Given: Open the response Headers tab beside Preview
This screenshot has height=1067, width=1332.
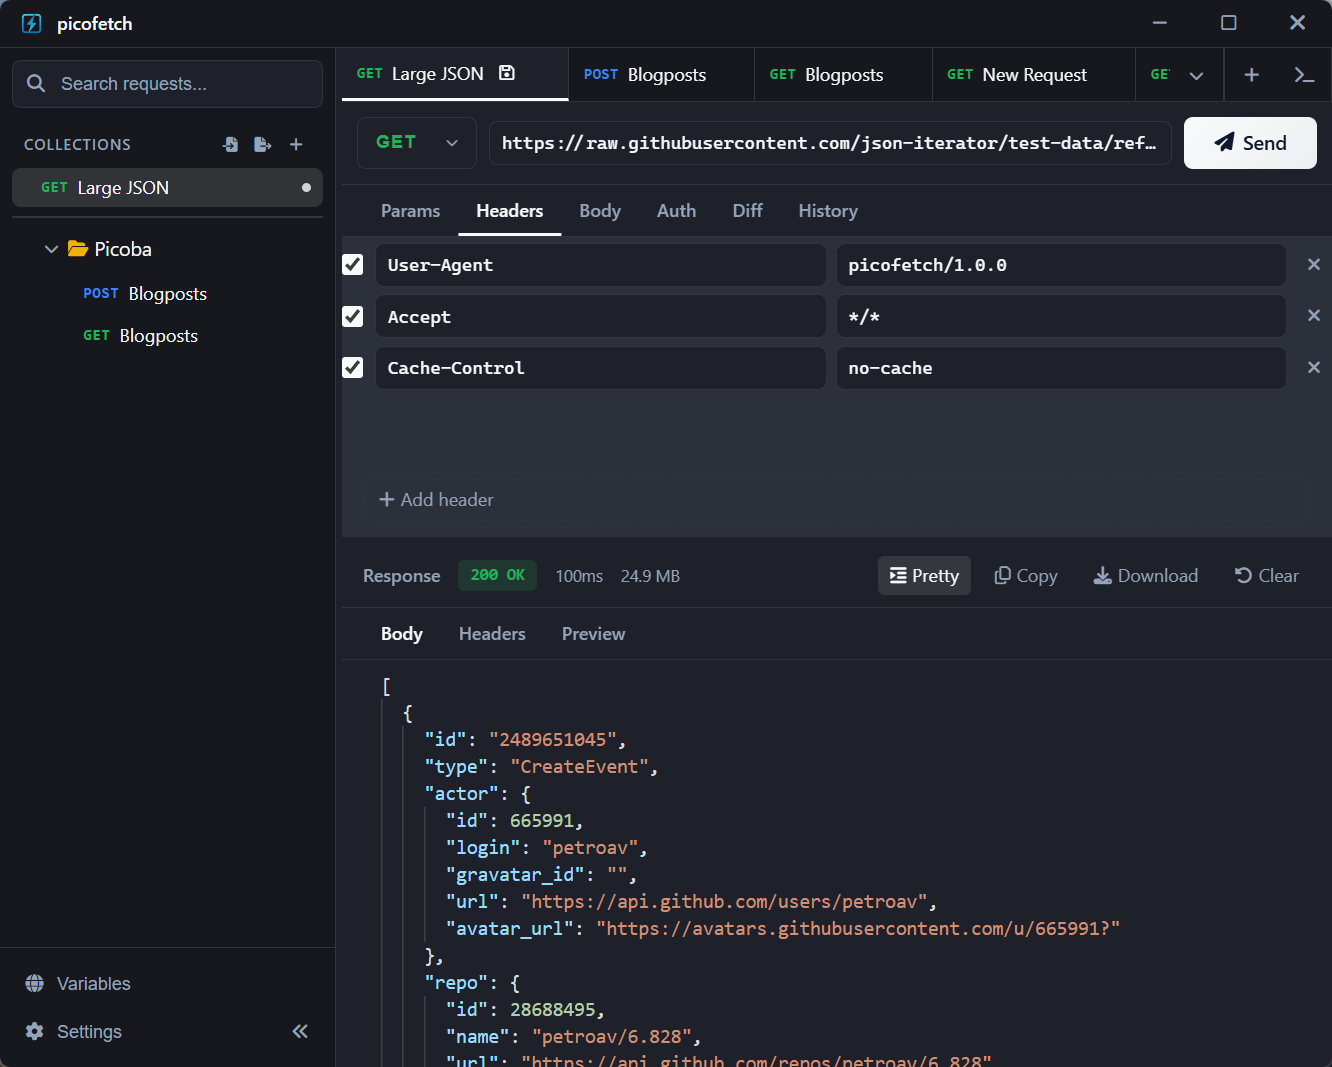Looking at the screenshot, I should coord(492,634).
